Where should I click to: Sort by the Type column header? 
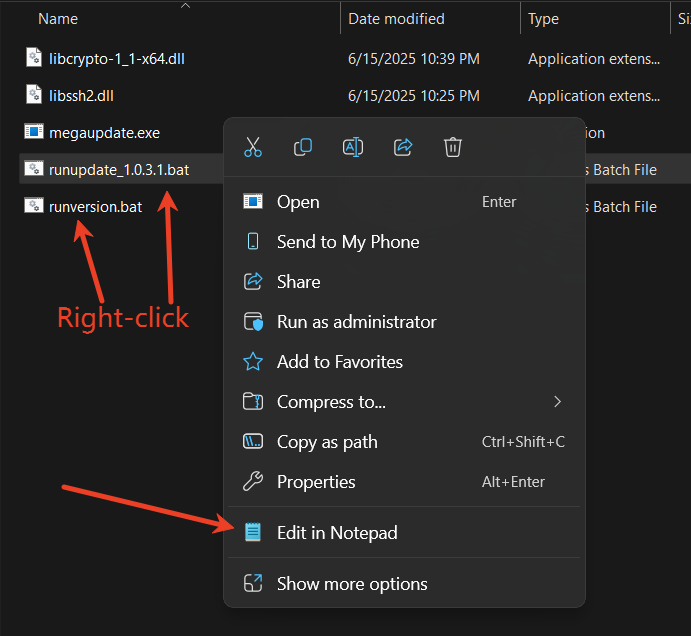click(543, 19)
